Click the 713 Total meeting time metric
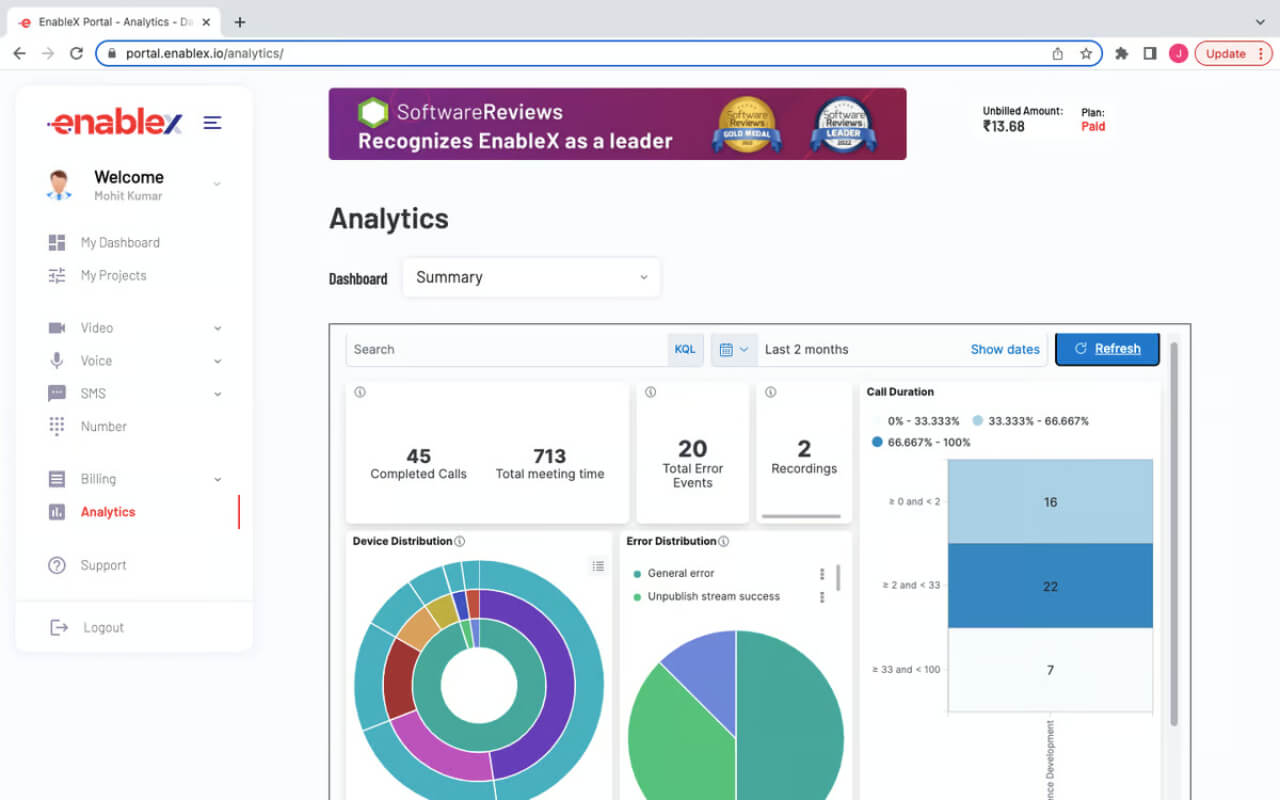The height and width of the screenshot is (800, 1280). [550, 464]
